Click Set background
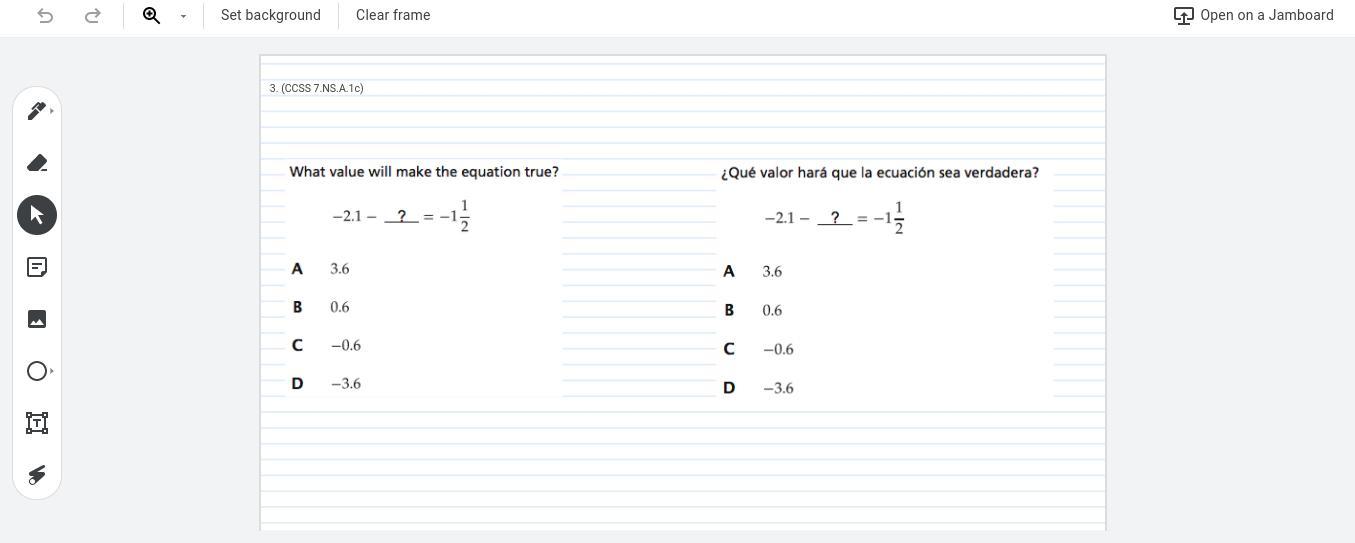 tap(271, 15)
